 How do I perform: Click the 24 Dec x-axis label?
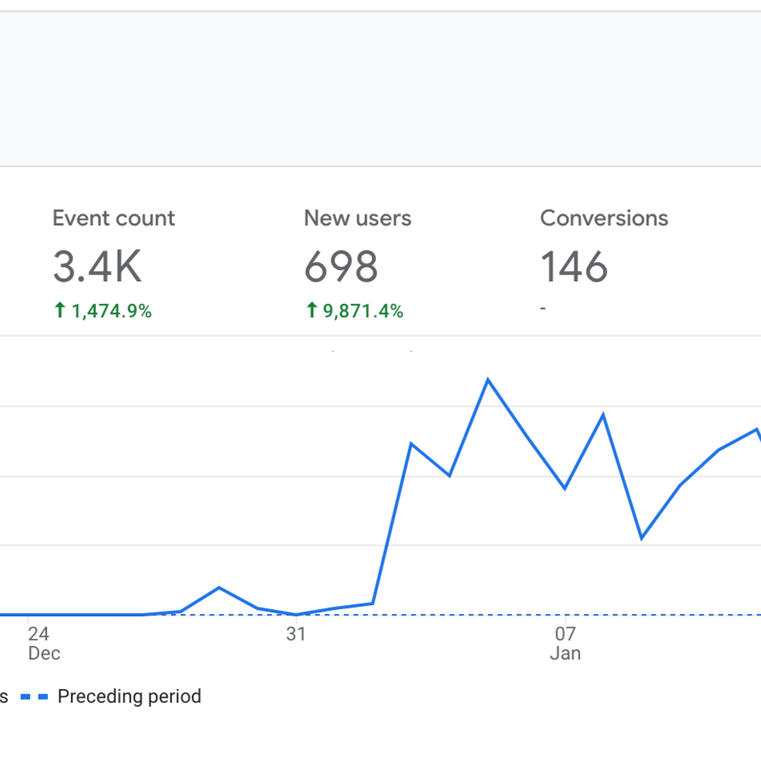point(42,643)
